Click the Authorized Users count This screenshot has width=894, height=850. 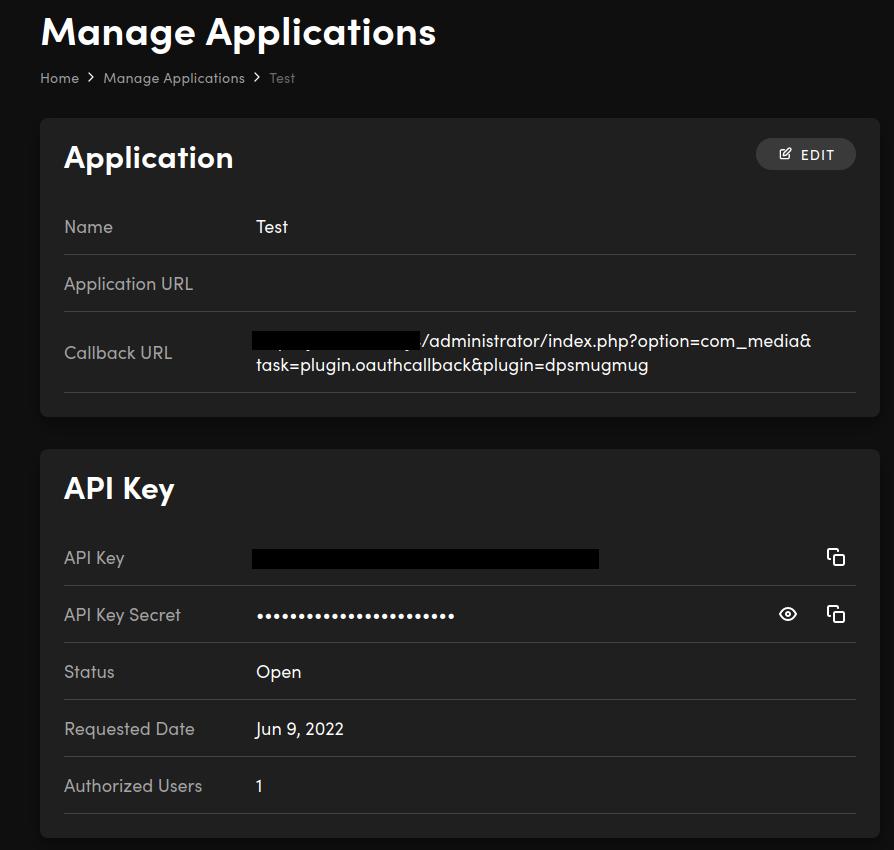point(259,786)
